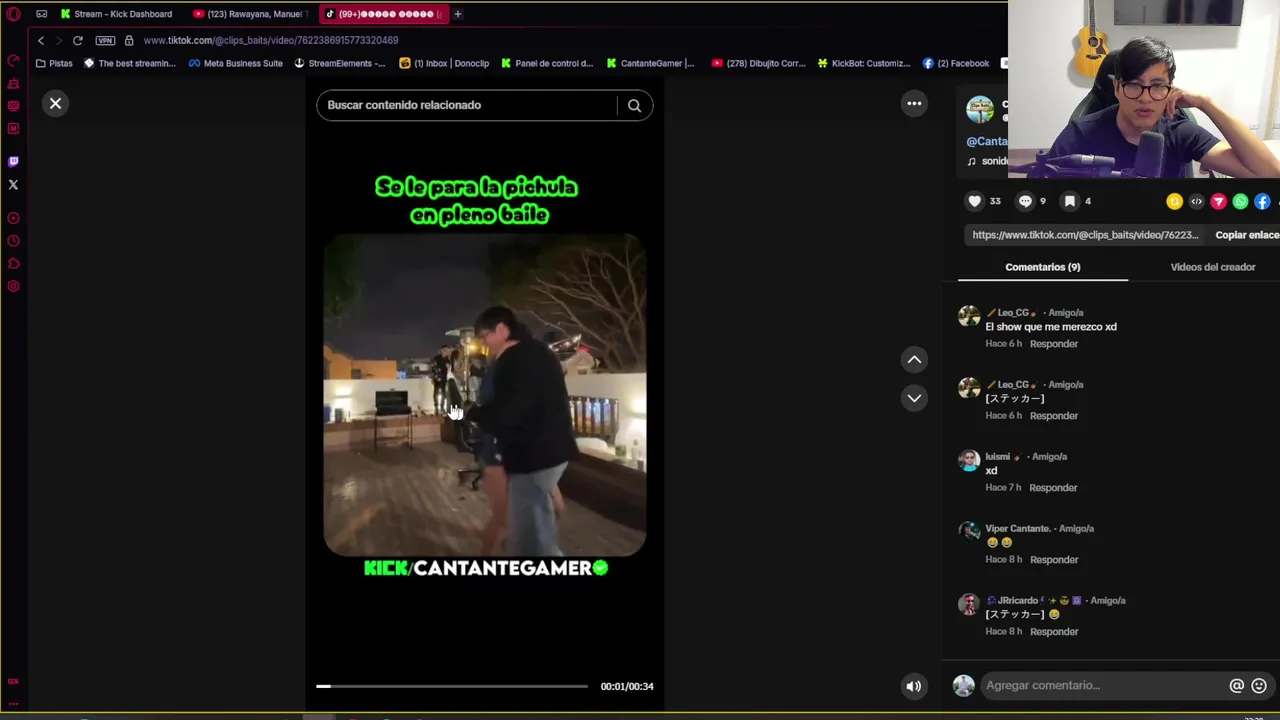Click the video frame to pause playback
The image size is (1280, 720).
click(x=485, y=395)
